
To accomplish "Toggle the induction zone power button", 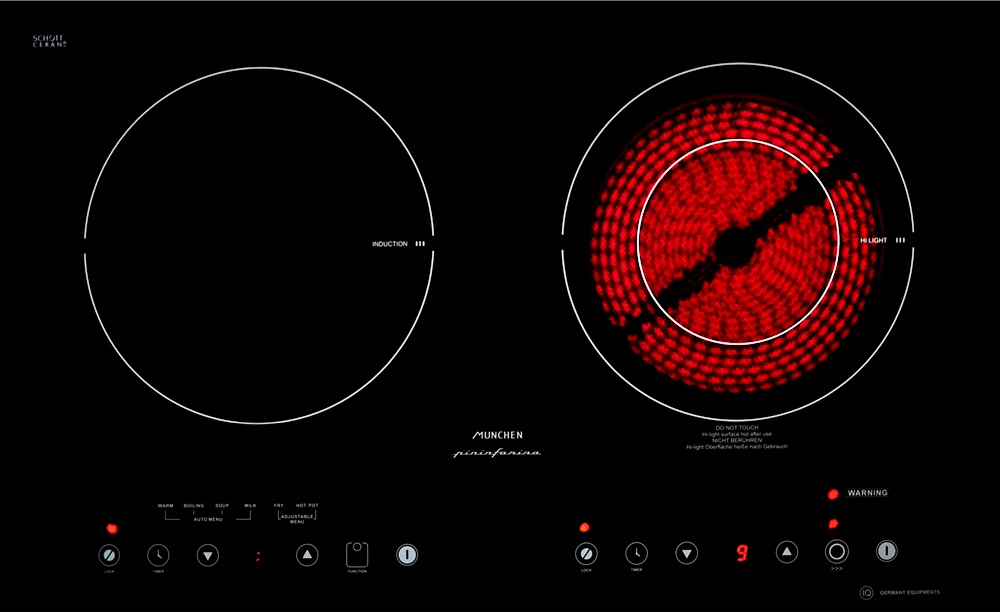I will (x=407, y=555).
